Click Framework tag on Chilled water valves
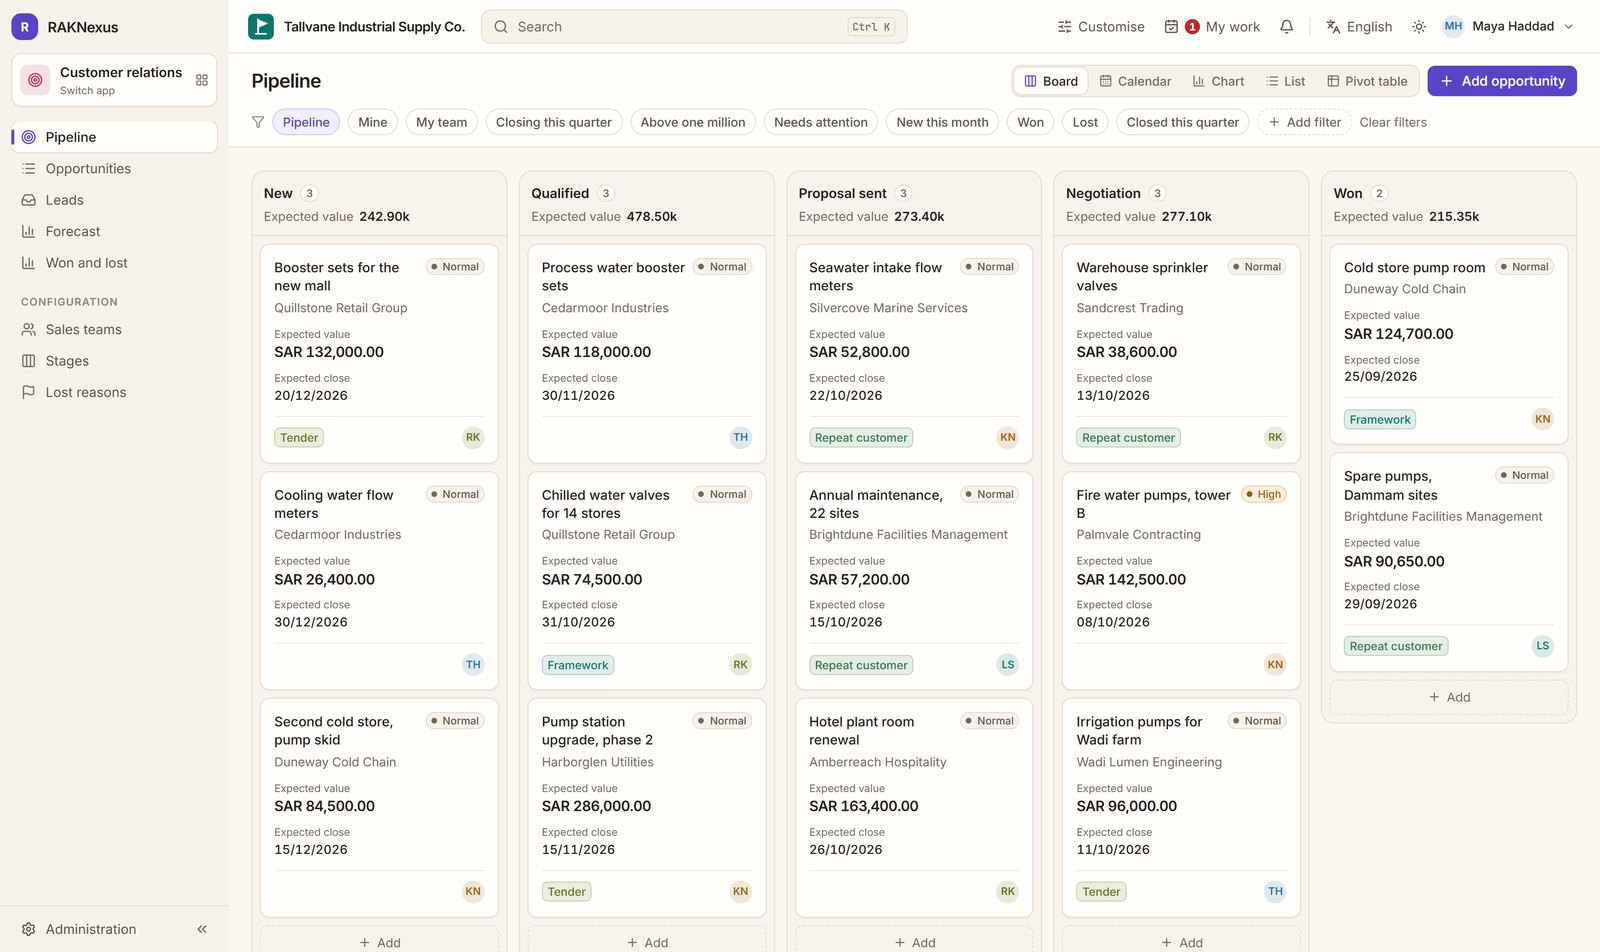Viewport: 1600px width, 952px height. (x=578, y=665)
